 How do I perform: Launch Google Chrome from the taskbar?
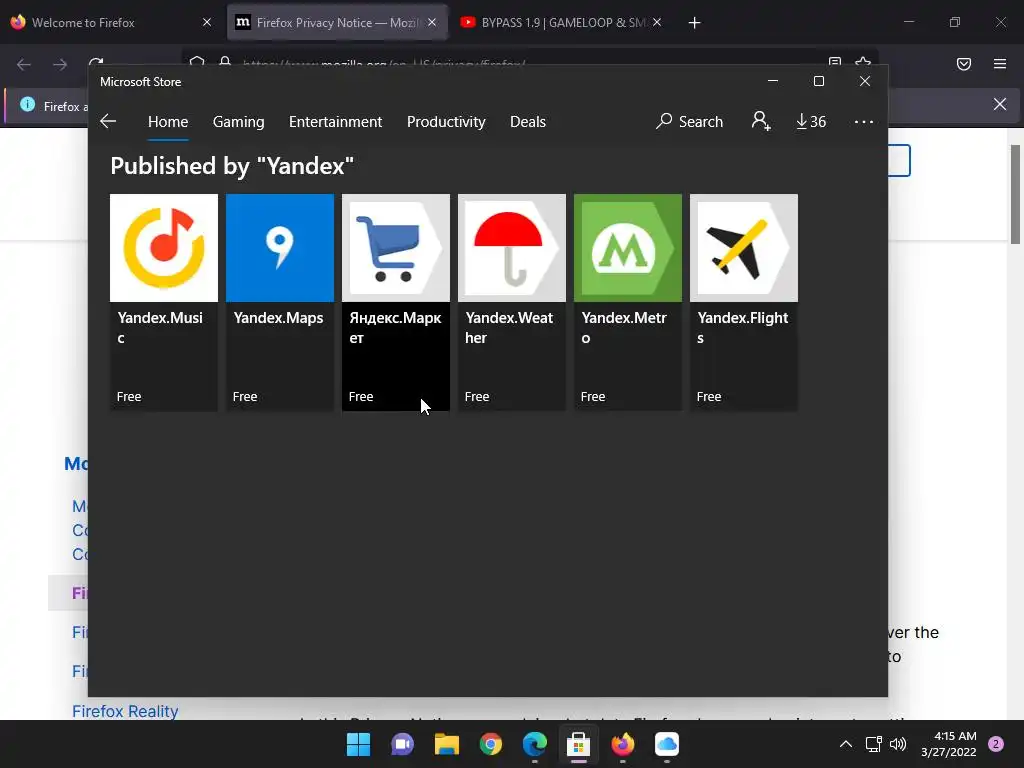click(490, 744)
